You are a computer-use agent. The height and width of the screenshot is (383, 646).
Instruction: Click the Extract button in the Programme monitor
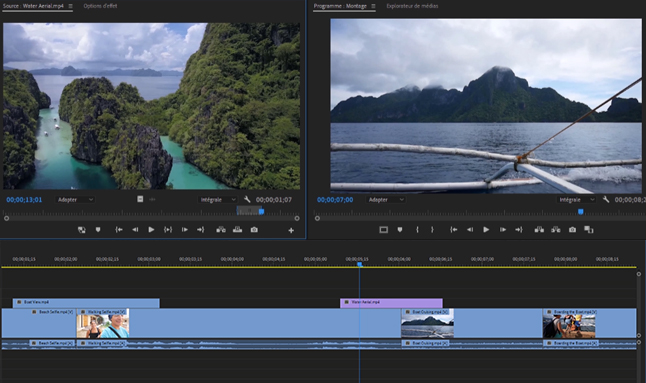click(556, 230)
